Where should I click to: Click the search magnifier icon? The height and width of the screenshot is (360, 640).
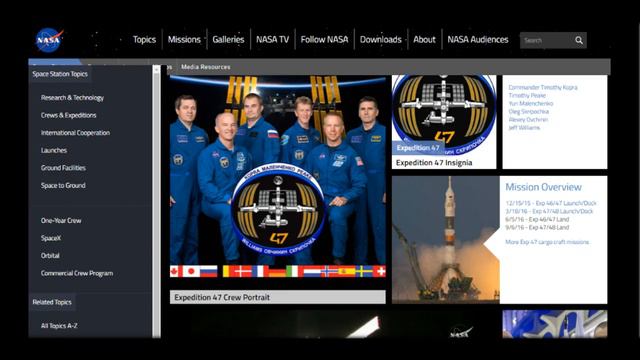pos(579,40)
